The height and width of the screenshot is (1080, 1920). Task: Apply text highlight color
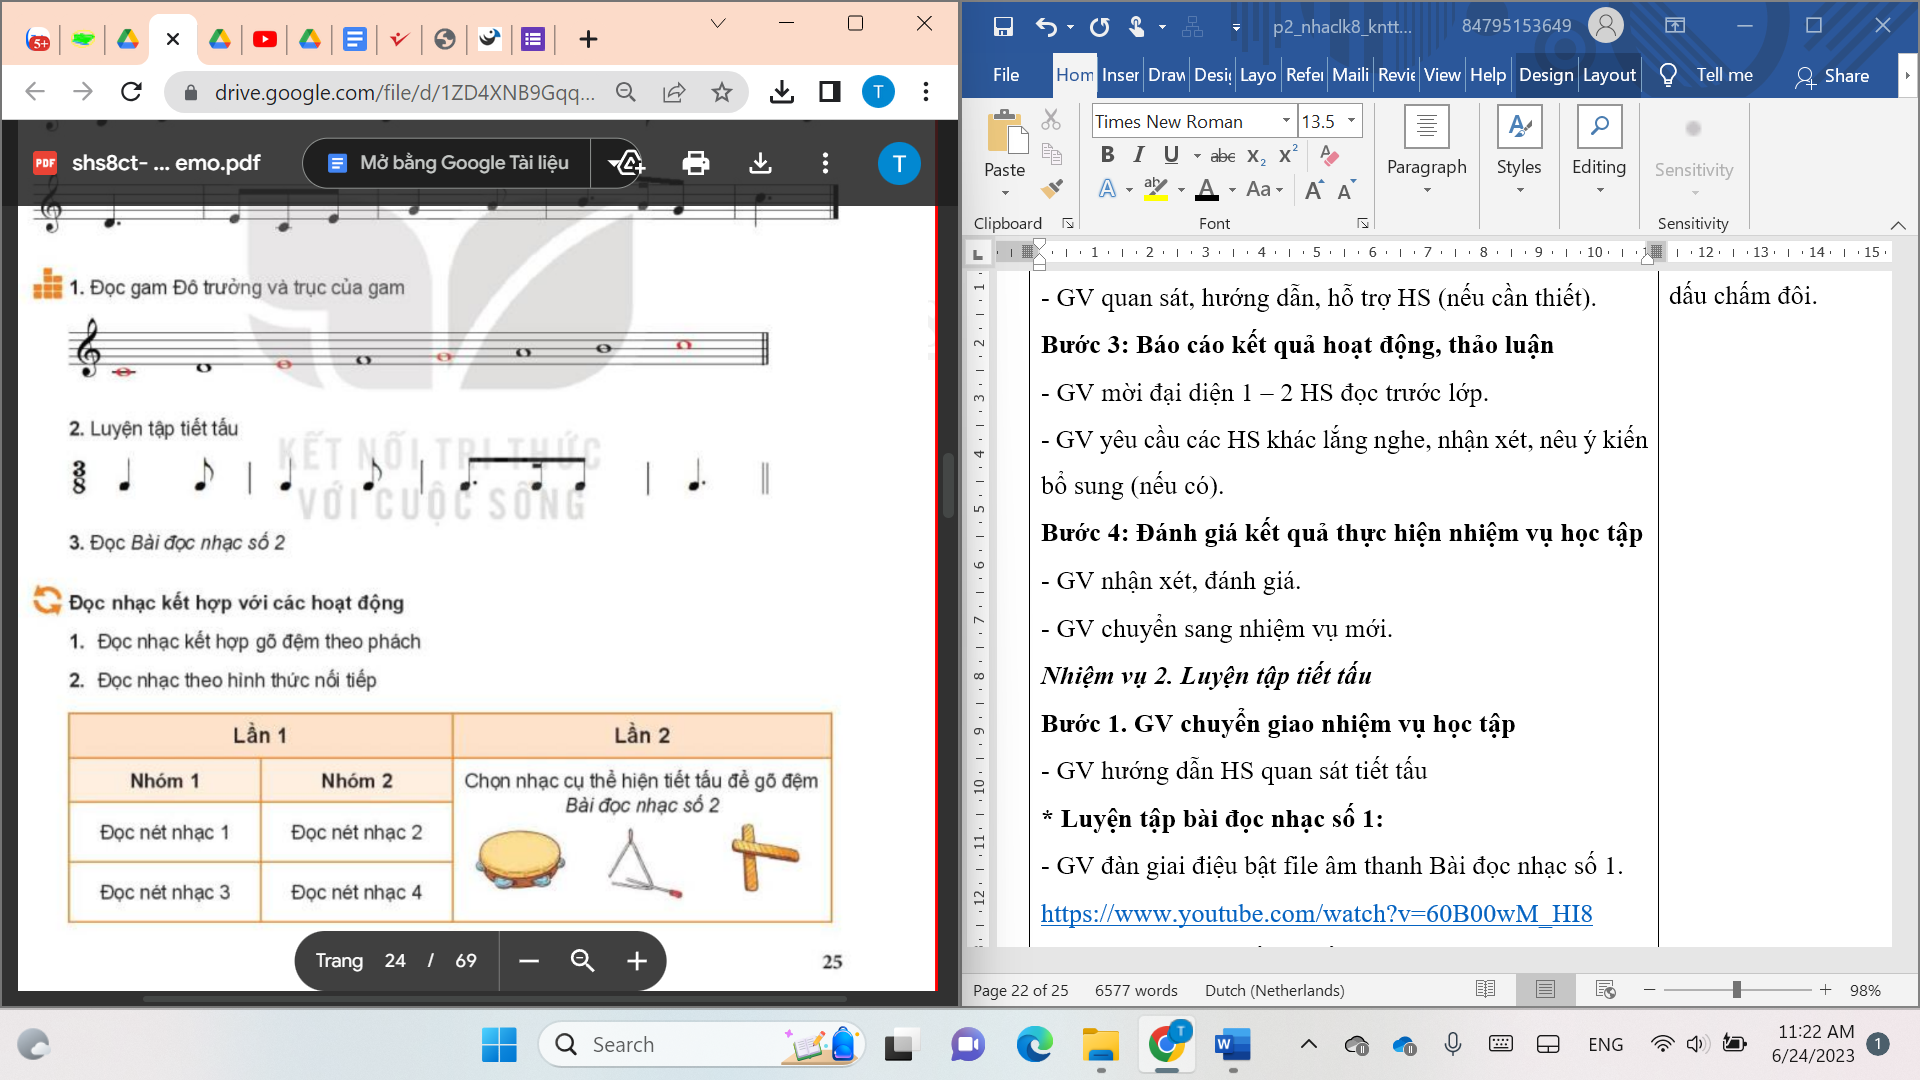coord(1156,189)
